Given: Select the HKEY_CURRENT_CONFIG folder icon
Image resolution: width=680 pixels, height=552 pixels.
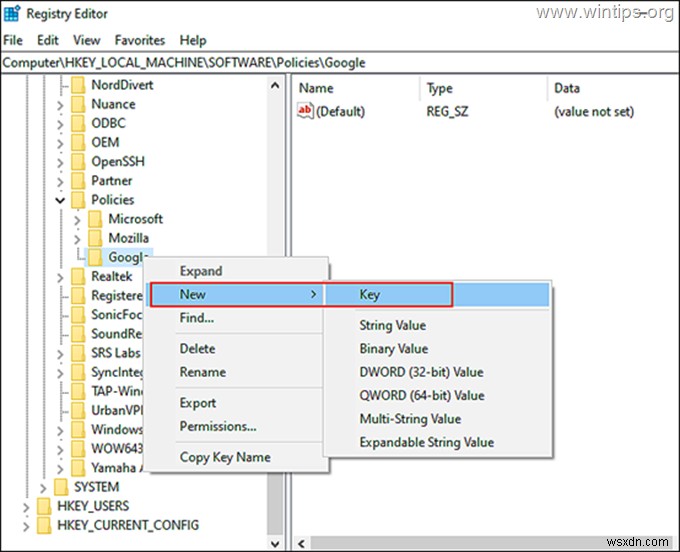Looking at the screenshot, I should [x=44, y=525].
